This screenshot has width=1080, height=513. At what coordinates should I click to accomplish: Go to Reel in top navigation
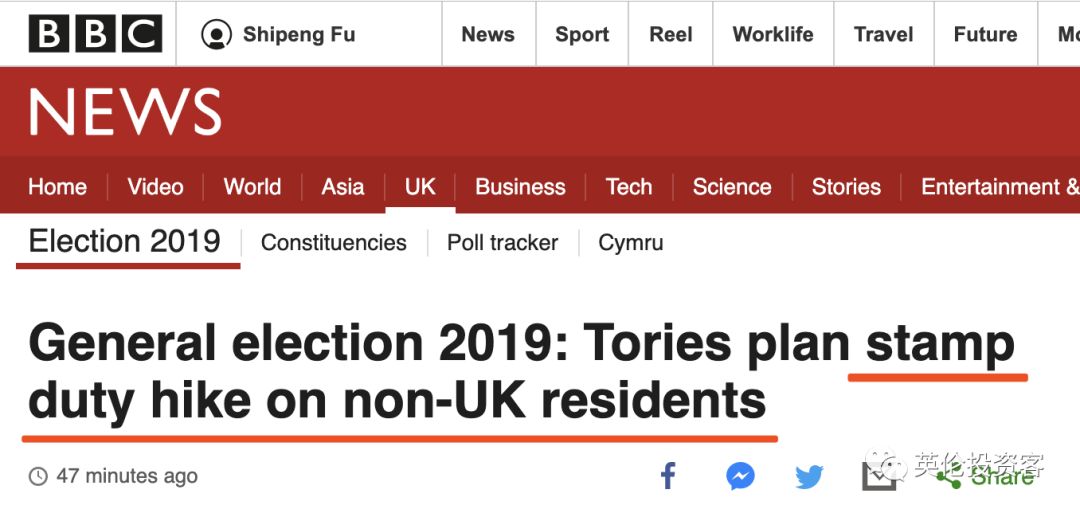(x=670, y=35)
